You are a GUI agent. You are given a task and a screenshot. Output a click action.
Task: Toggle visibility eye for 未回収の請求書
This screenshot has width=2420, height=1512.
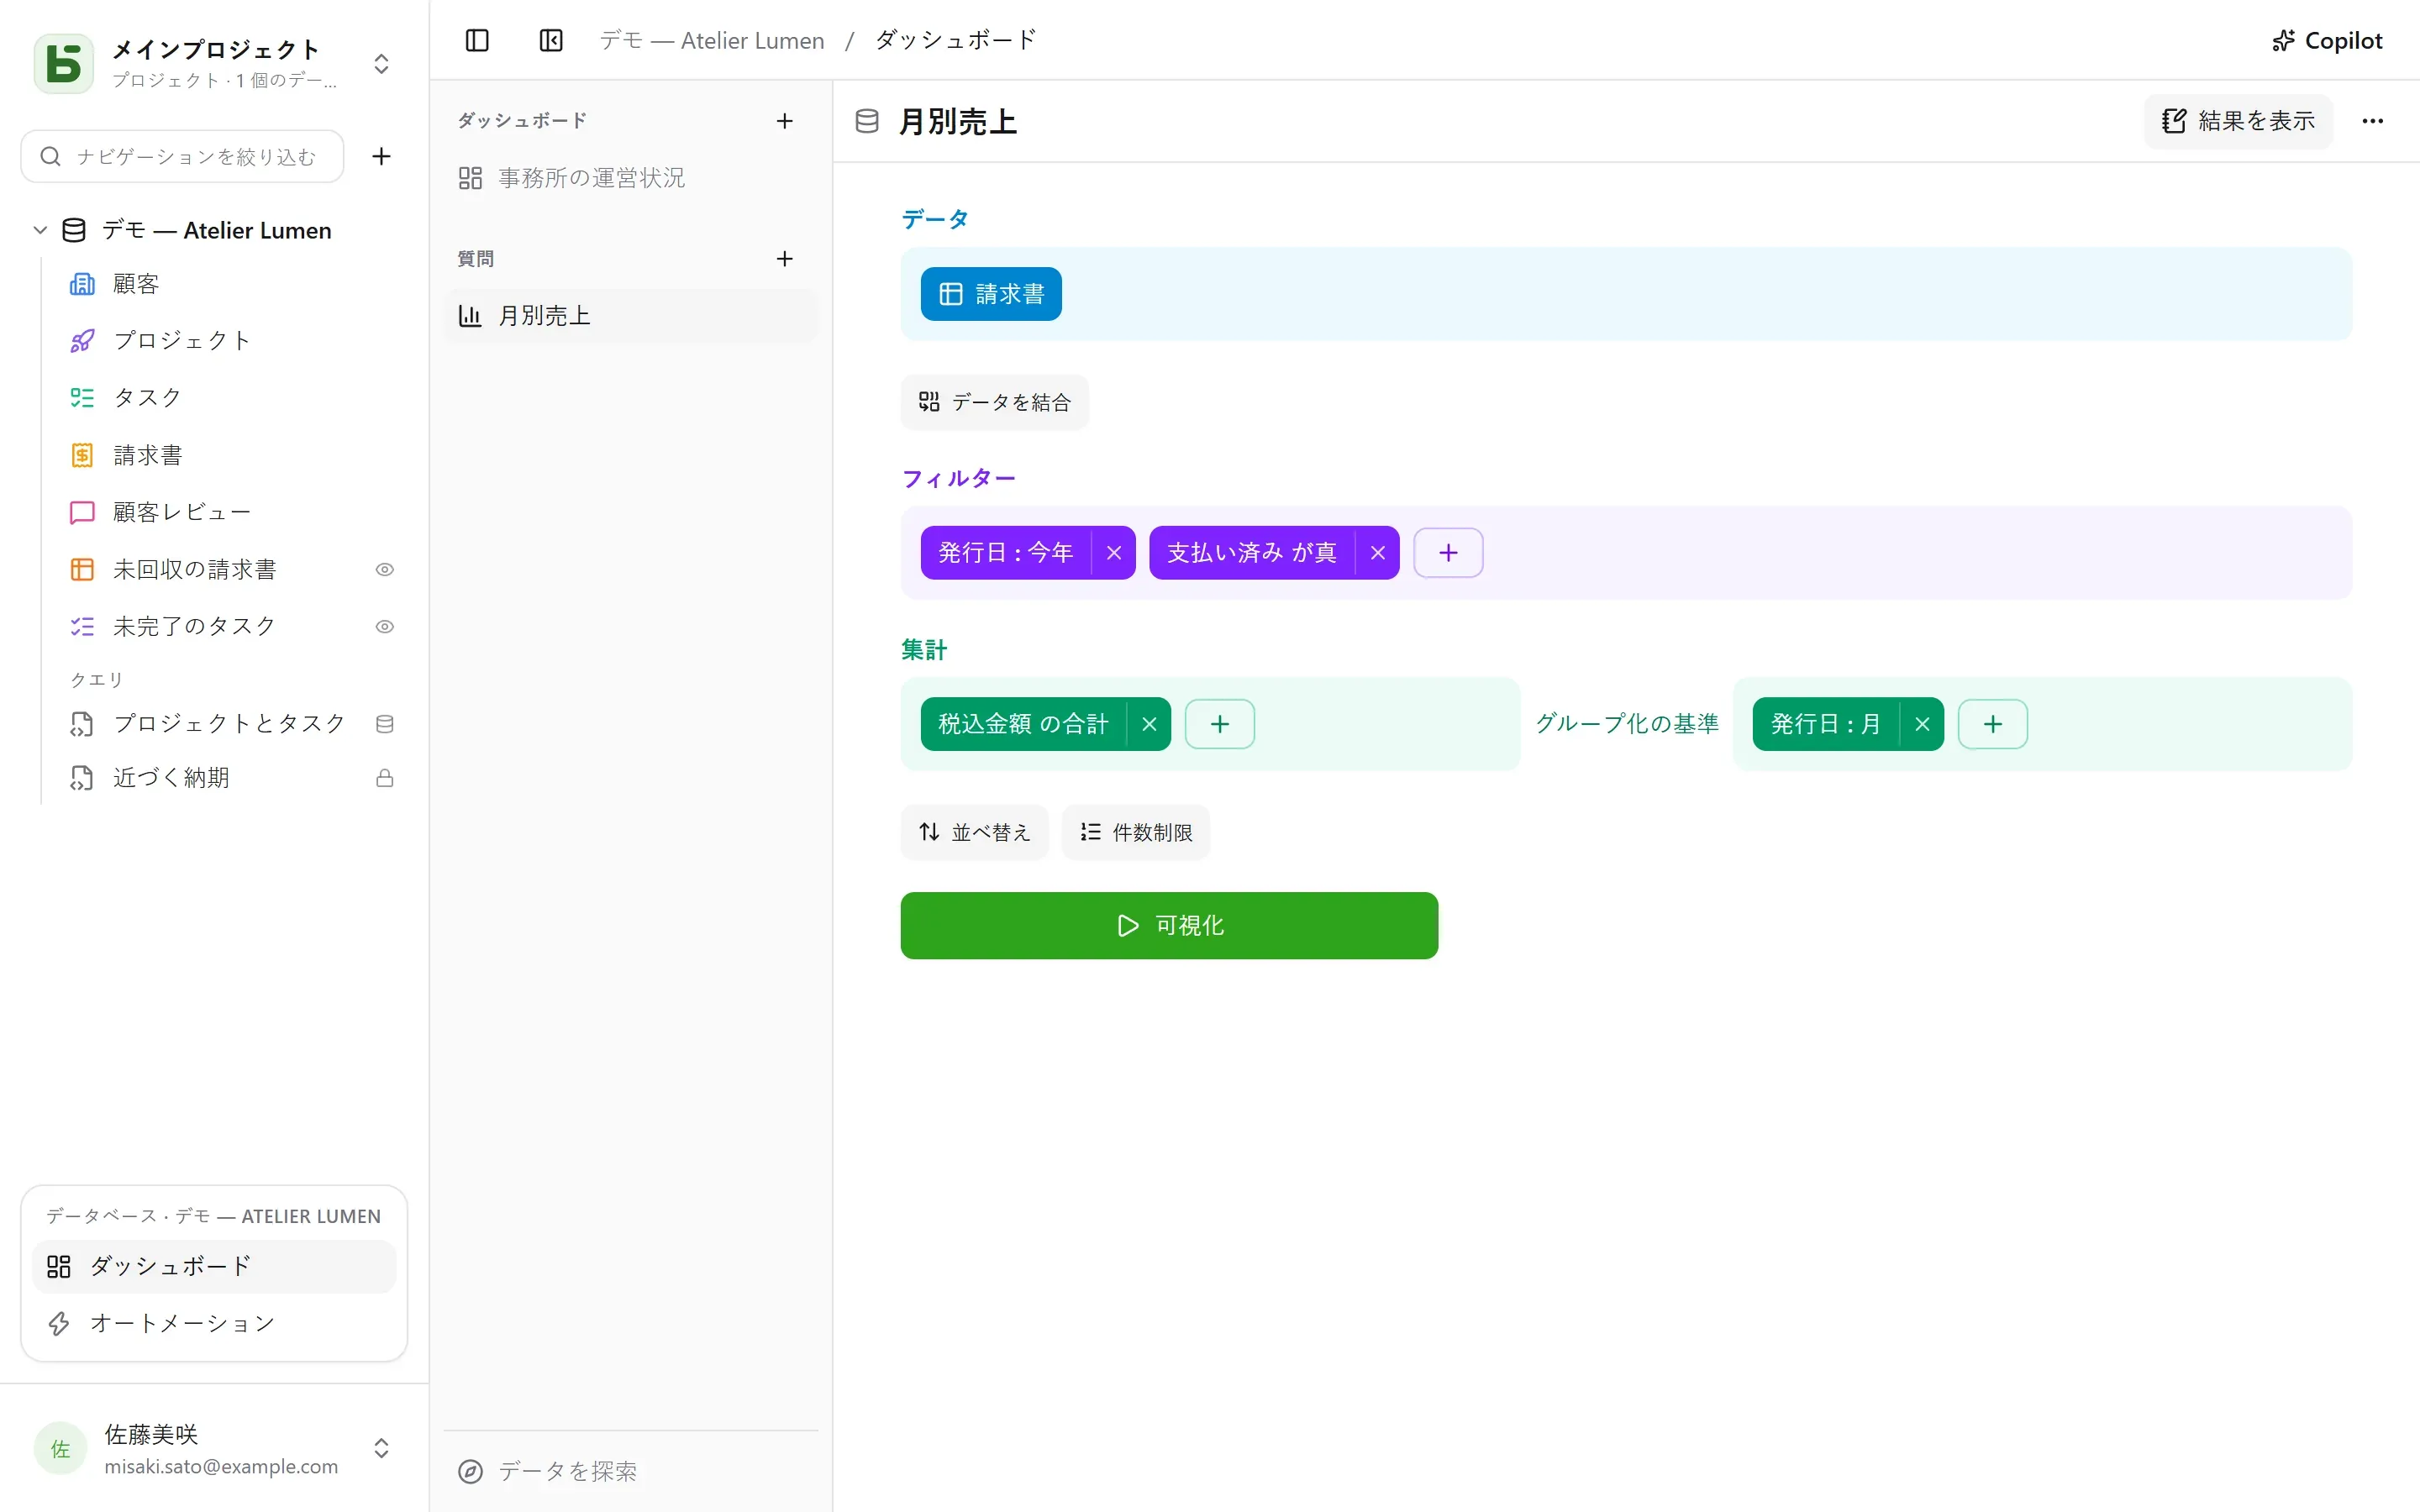[x=385, y=570]
